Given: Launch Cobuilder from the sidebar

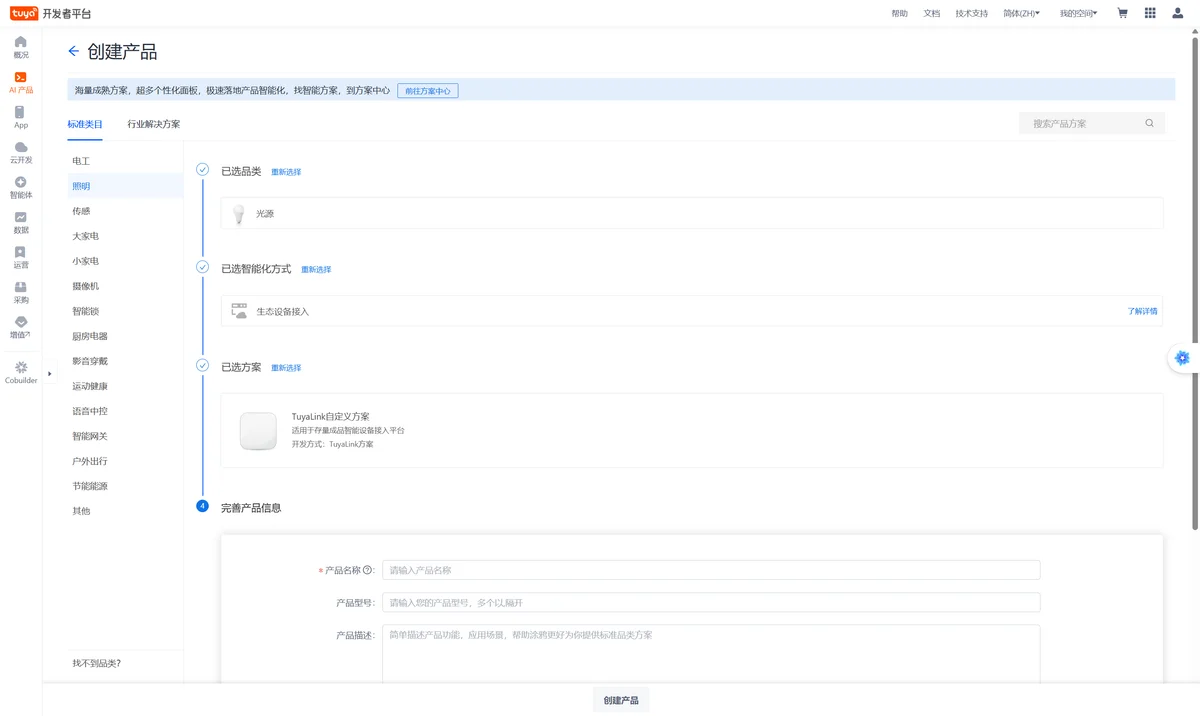Looking at the screenshot, I should 21,373.
